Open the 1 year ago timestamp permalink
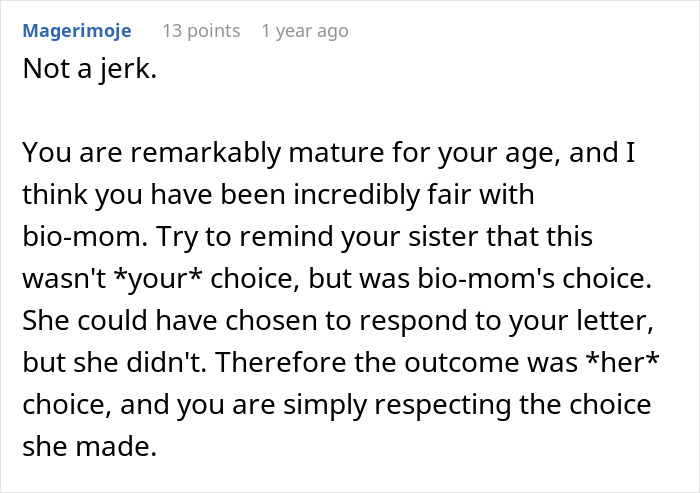Viewport: 700px width, 493px height. 304,31
